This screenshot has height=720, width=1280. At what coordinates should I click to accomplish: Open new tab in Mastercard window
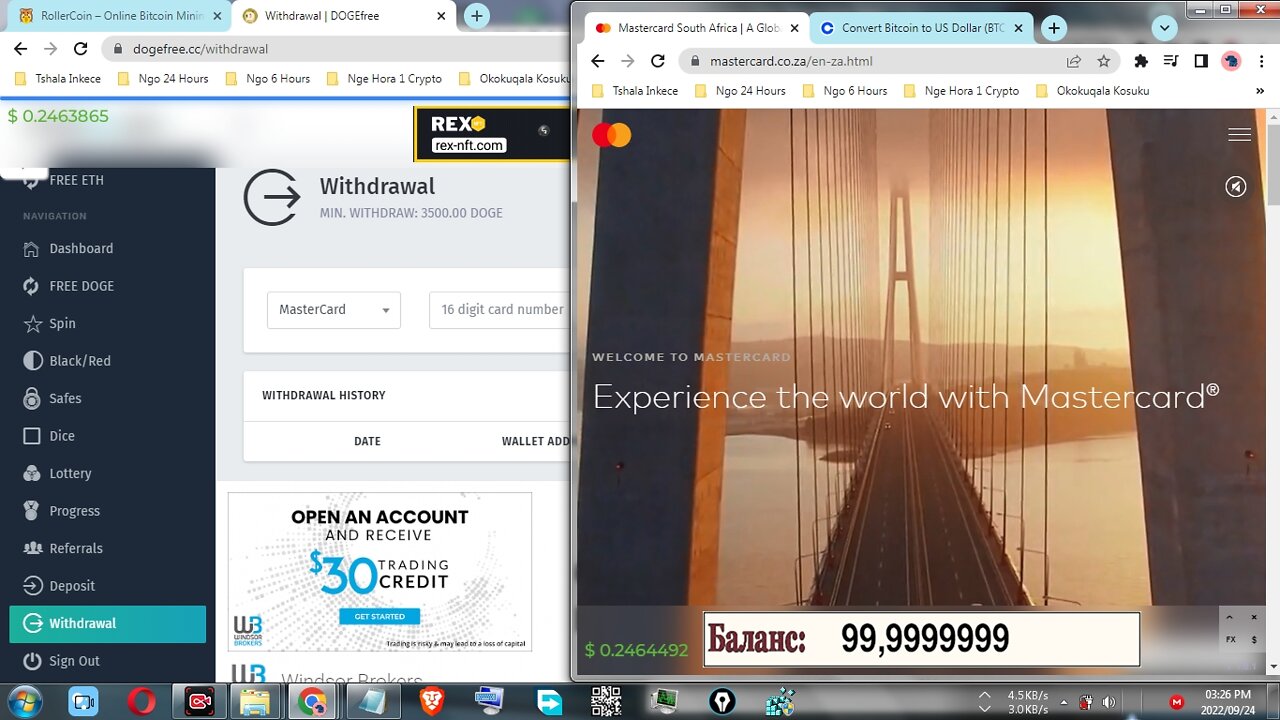pos(1054,28)
